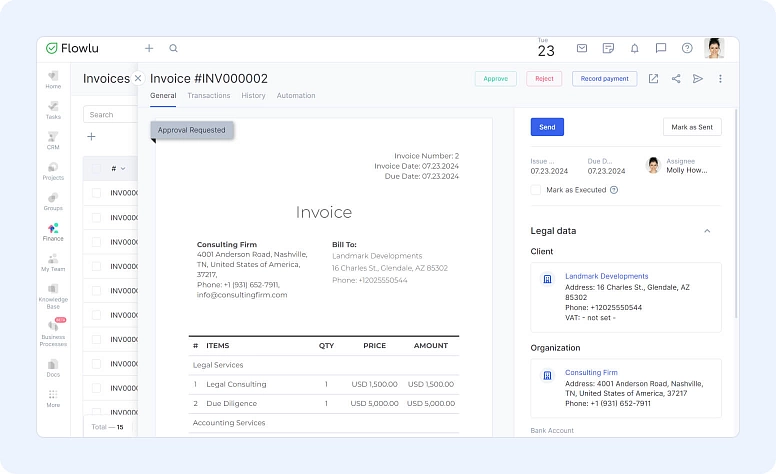The width and height of the screenshot is (776, 474).
Task: Open the top bar plus create menu
Action: pos(149,48)
